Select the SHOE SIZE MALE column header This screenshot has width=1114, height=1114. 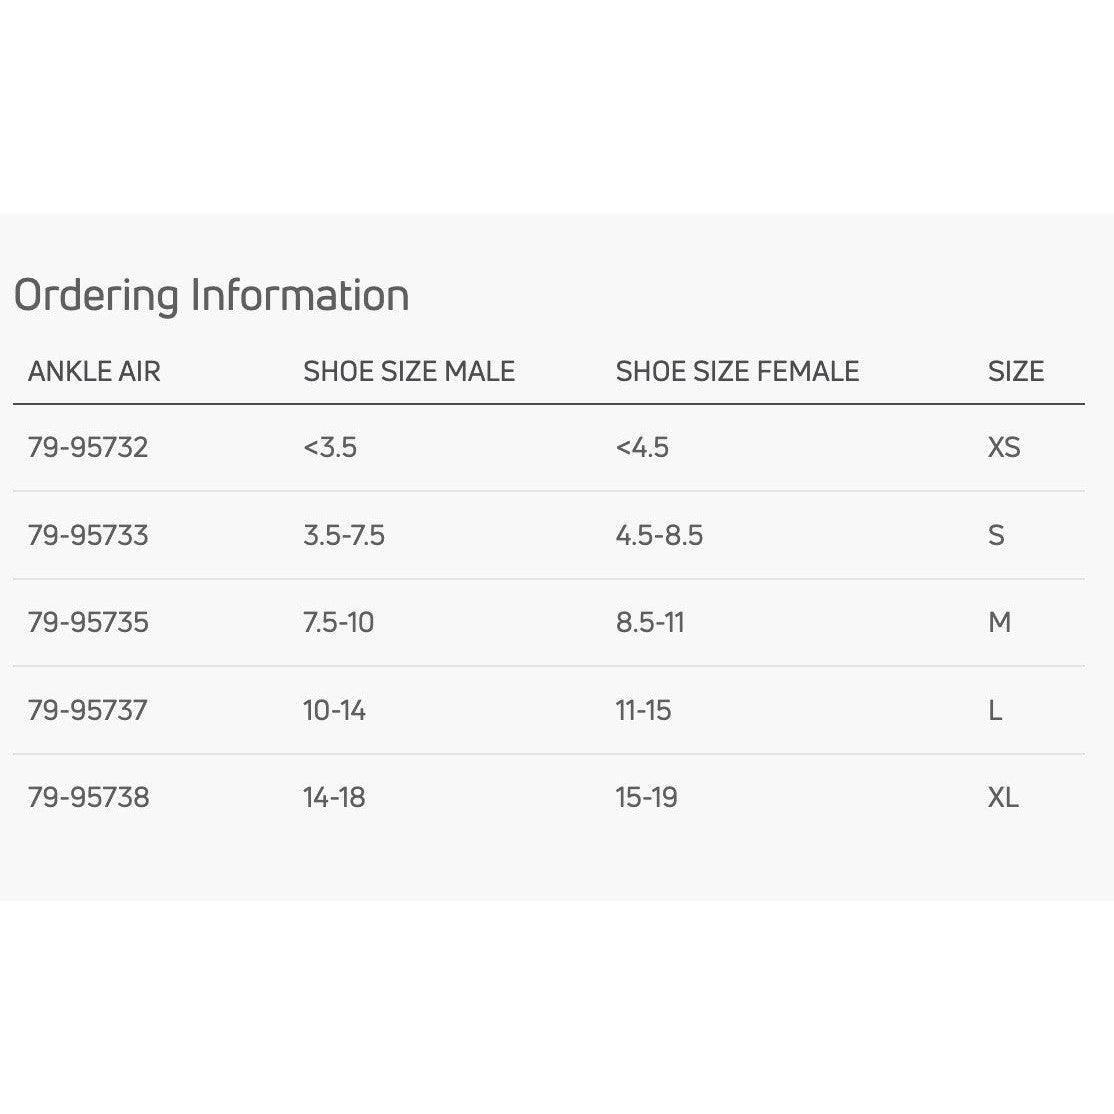[409, 372]
